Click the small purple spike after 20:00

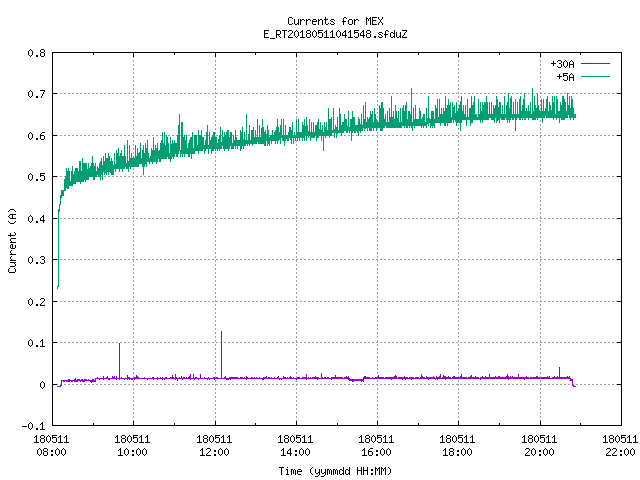(559, 372)
